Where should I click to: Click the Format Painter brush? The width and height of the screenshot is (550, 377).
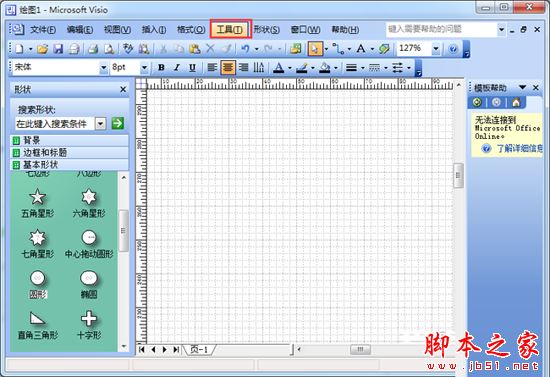coord(226,49)
